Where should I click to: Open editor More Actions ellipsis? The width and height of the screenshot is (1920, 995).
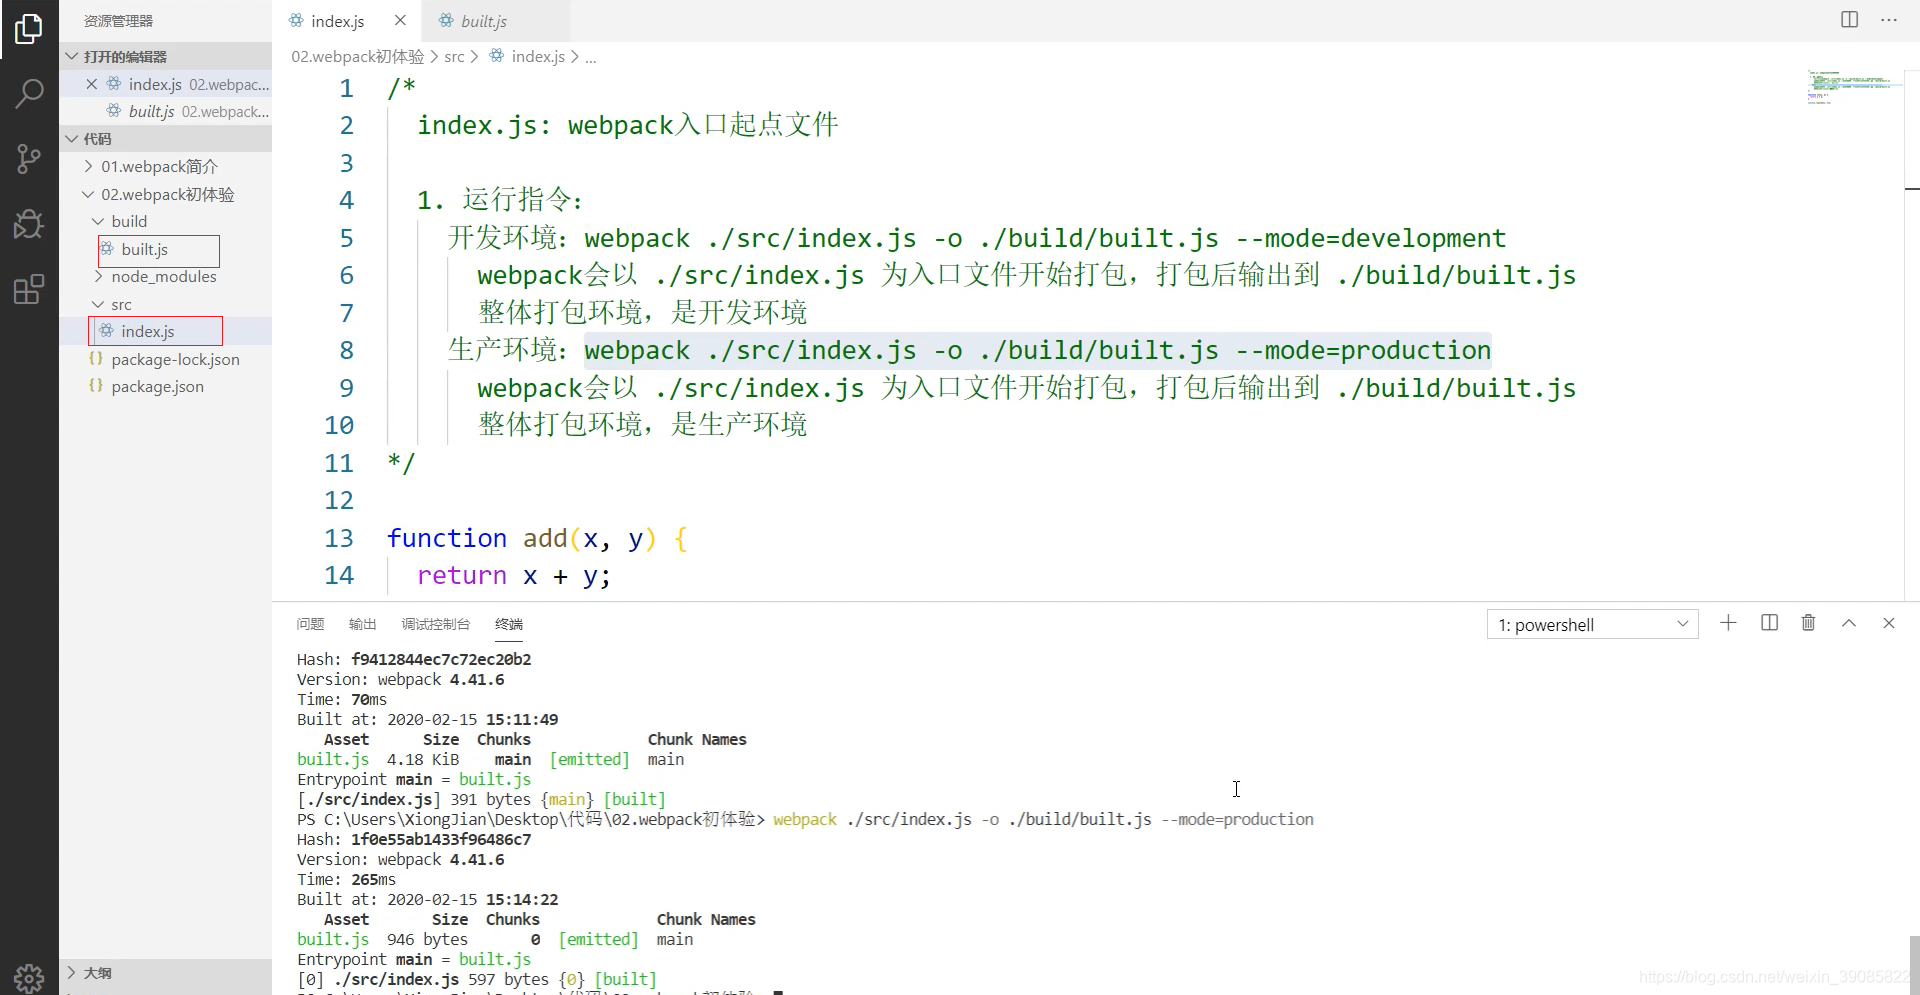tap(1889, 20)
